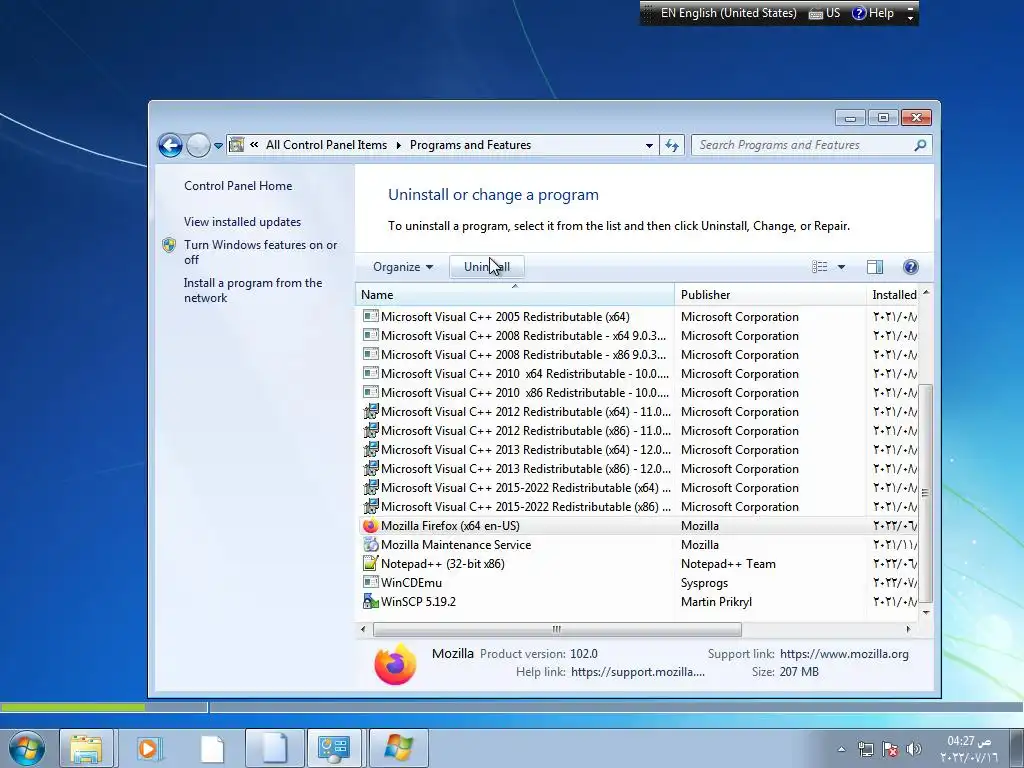Click EN English language bar indicator
This screenshot has width=1024, height=768.
tap(728, 13)
